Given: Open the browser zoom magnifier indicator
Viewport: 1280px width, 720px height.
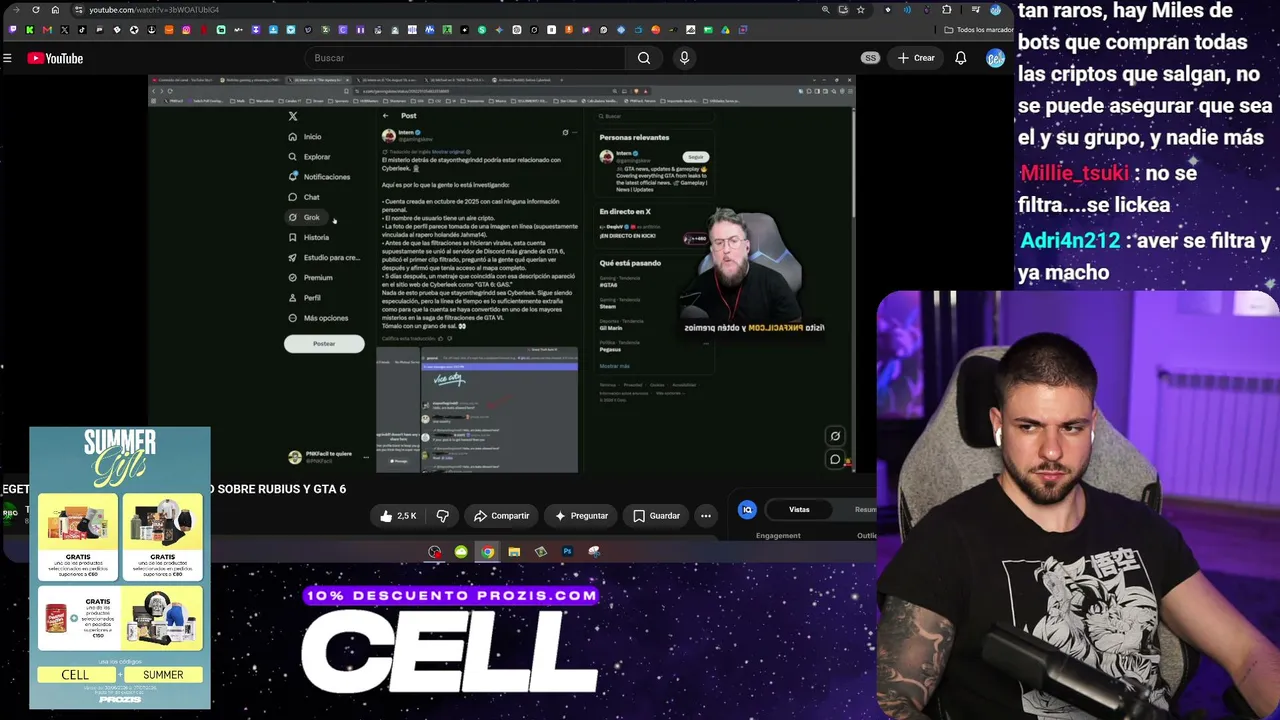Looking at the screenshot, I should 825,10.
